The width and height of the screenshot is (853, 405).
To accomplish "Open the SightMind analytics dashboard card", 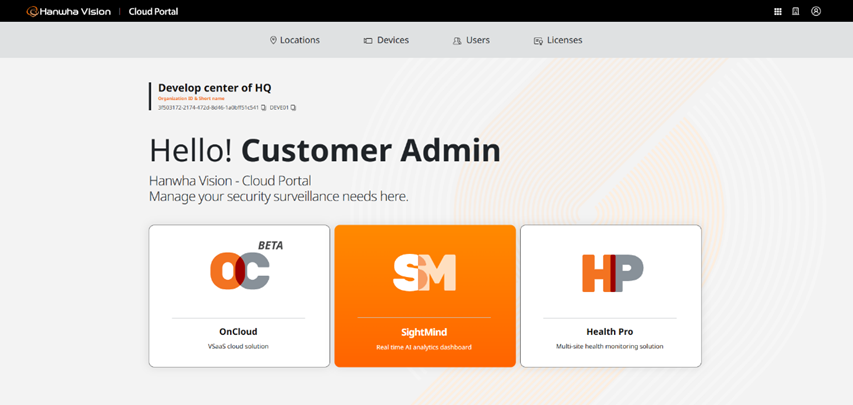I will (x=425, y=296).
